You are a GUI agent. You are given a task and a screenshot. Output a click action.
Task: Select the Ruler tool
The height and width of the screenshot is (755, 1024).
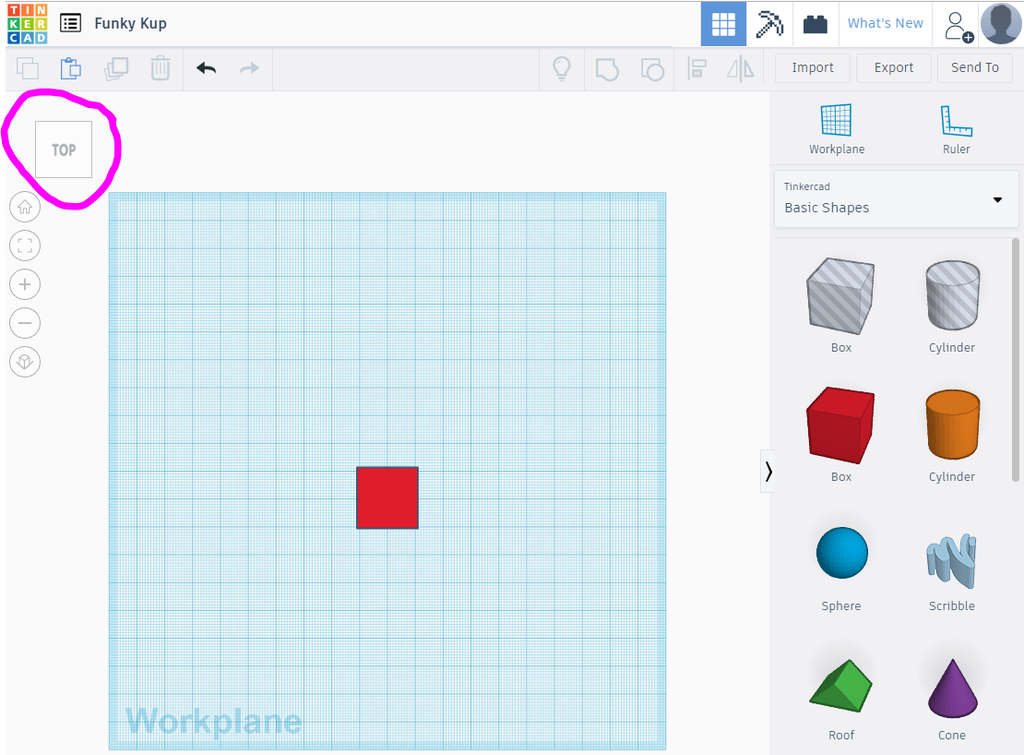956,129
